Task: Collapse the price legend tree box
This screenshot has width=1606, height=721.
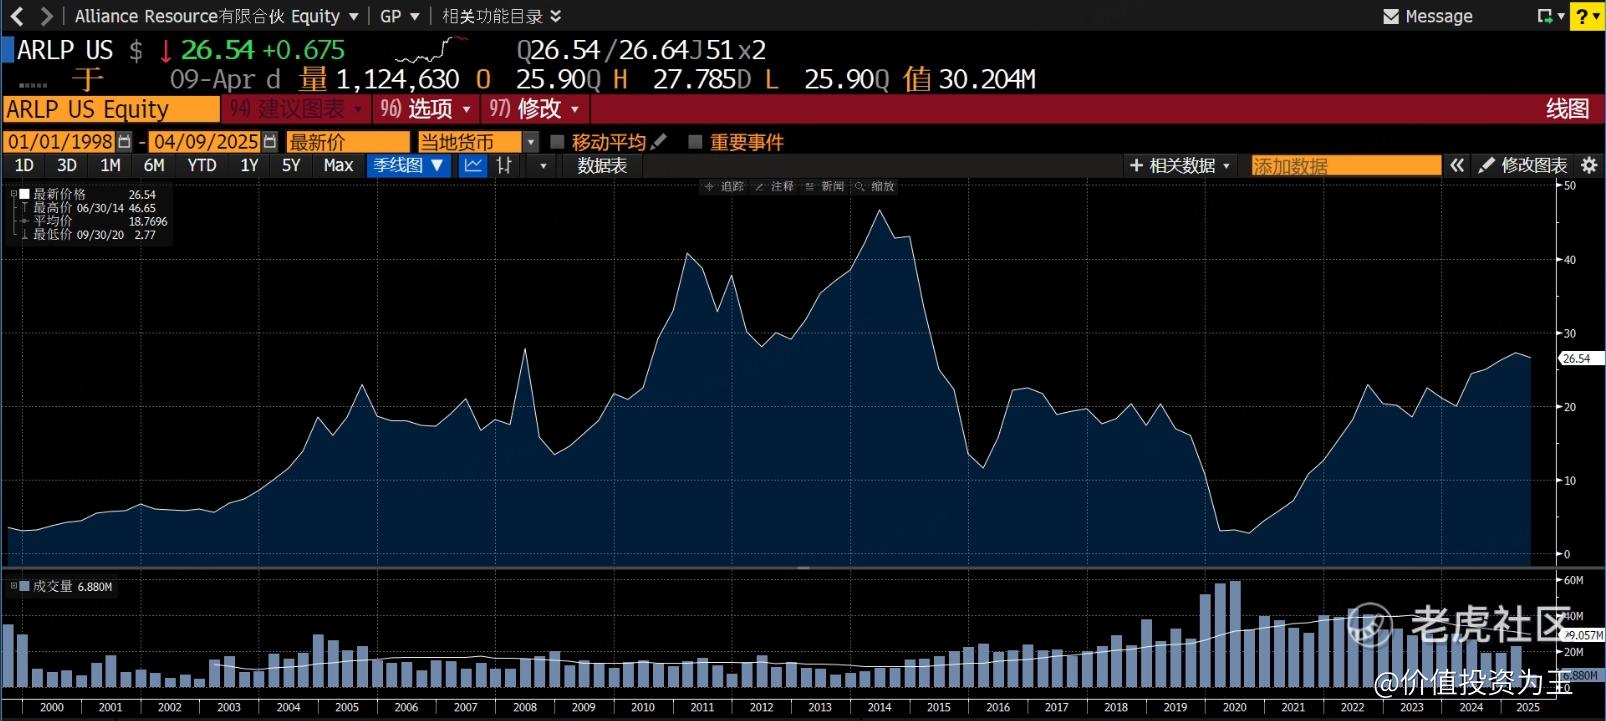Action: (x=14, y=193)
